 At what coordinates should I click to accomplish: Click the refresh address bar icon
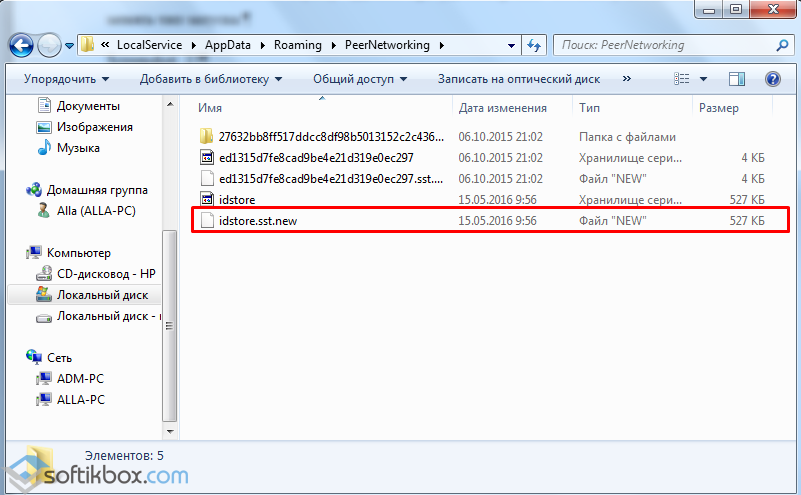(533, 45)
